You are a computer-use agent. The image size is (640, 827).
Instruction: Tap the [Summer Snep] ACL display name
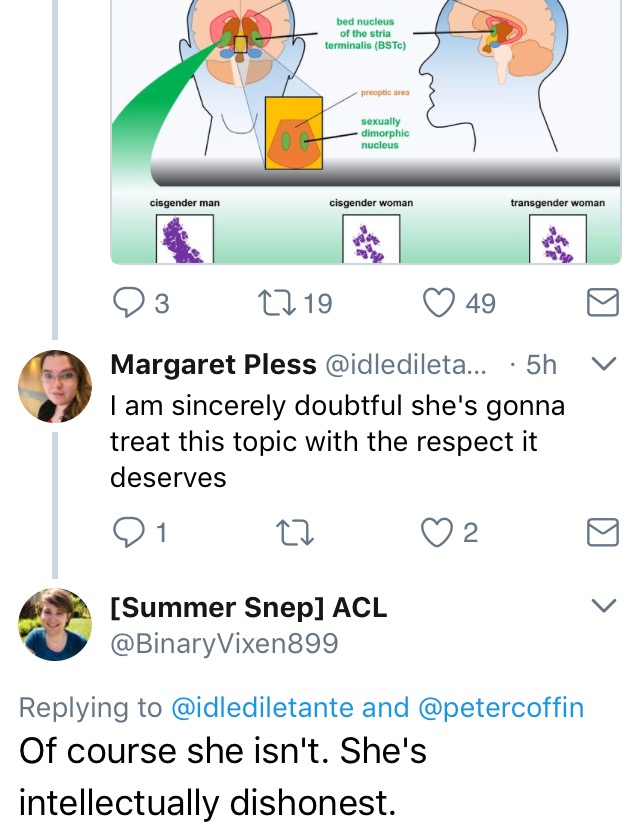click(249, 608)
